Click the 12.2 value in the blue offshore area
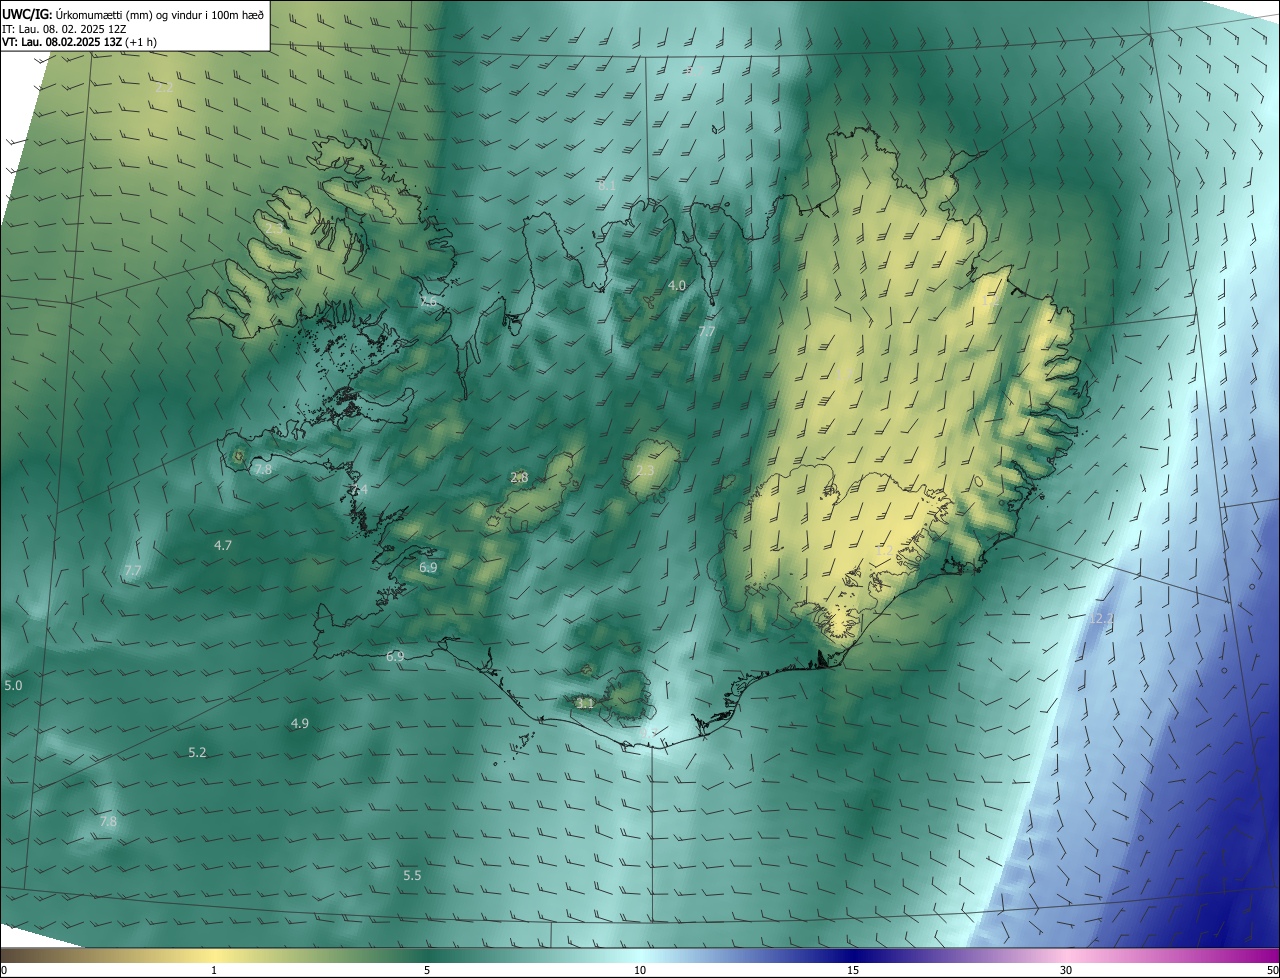 coord(1101,619)
